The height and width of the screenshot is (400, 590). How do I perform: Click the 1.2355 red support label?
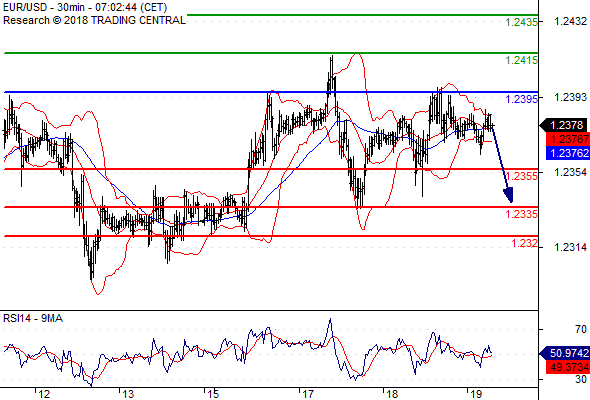pos(522,176)
